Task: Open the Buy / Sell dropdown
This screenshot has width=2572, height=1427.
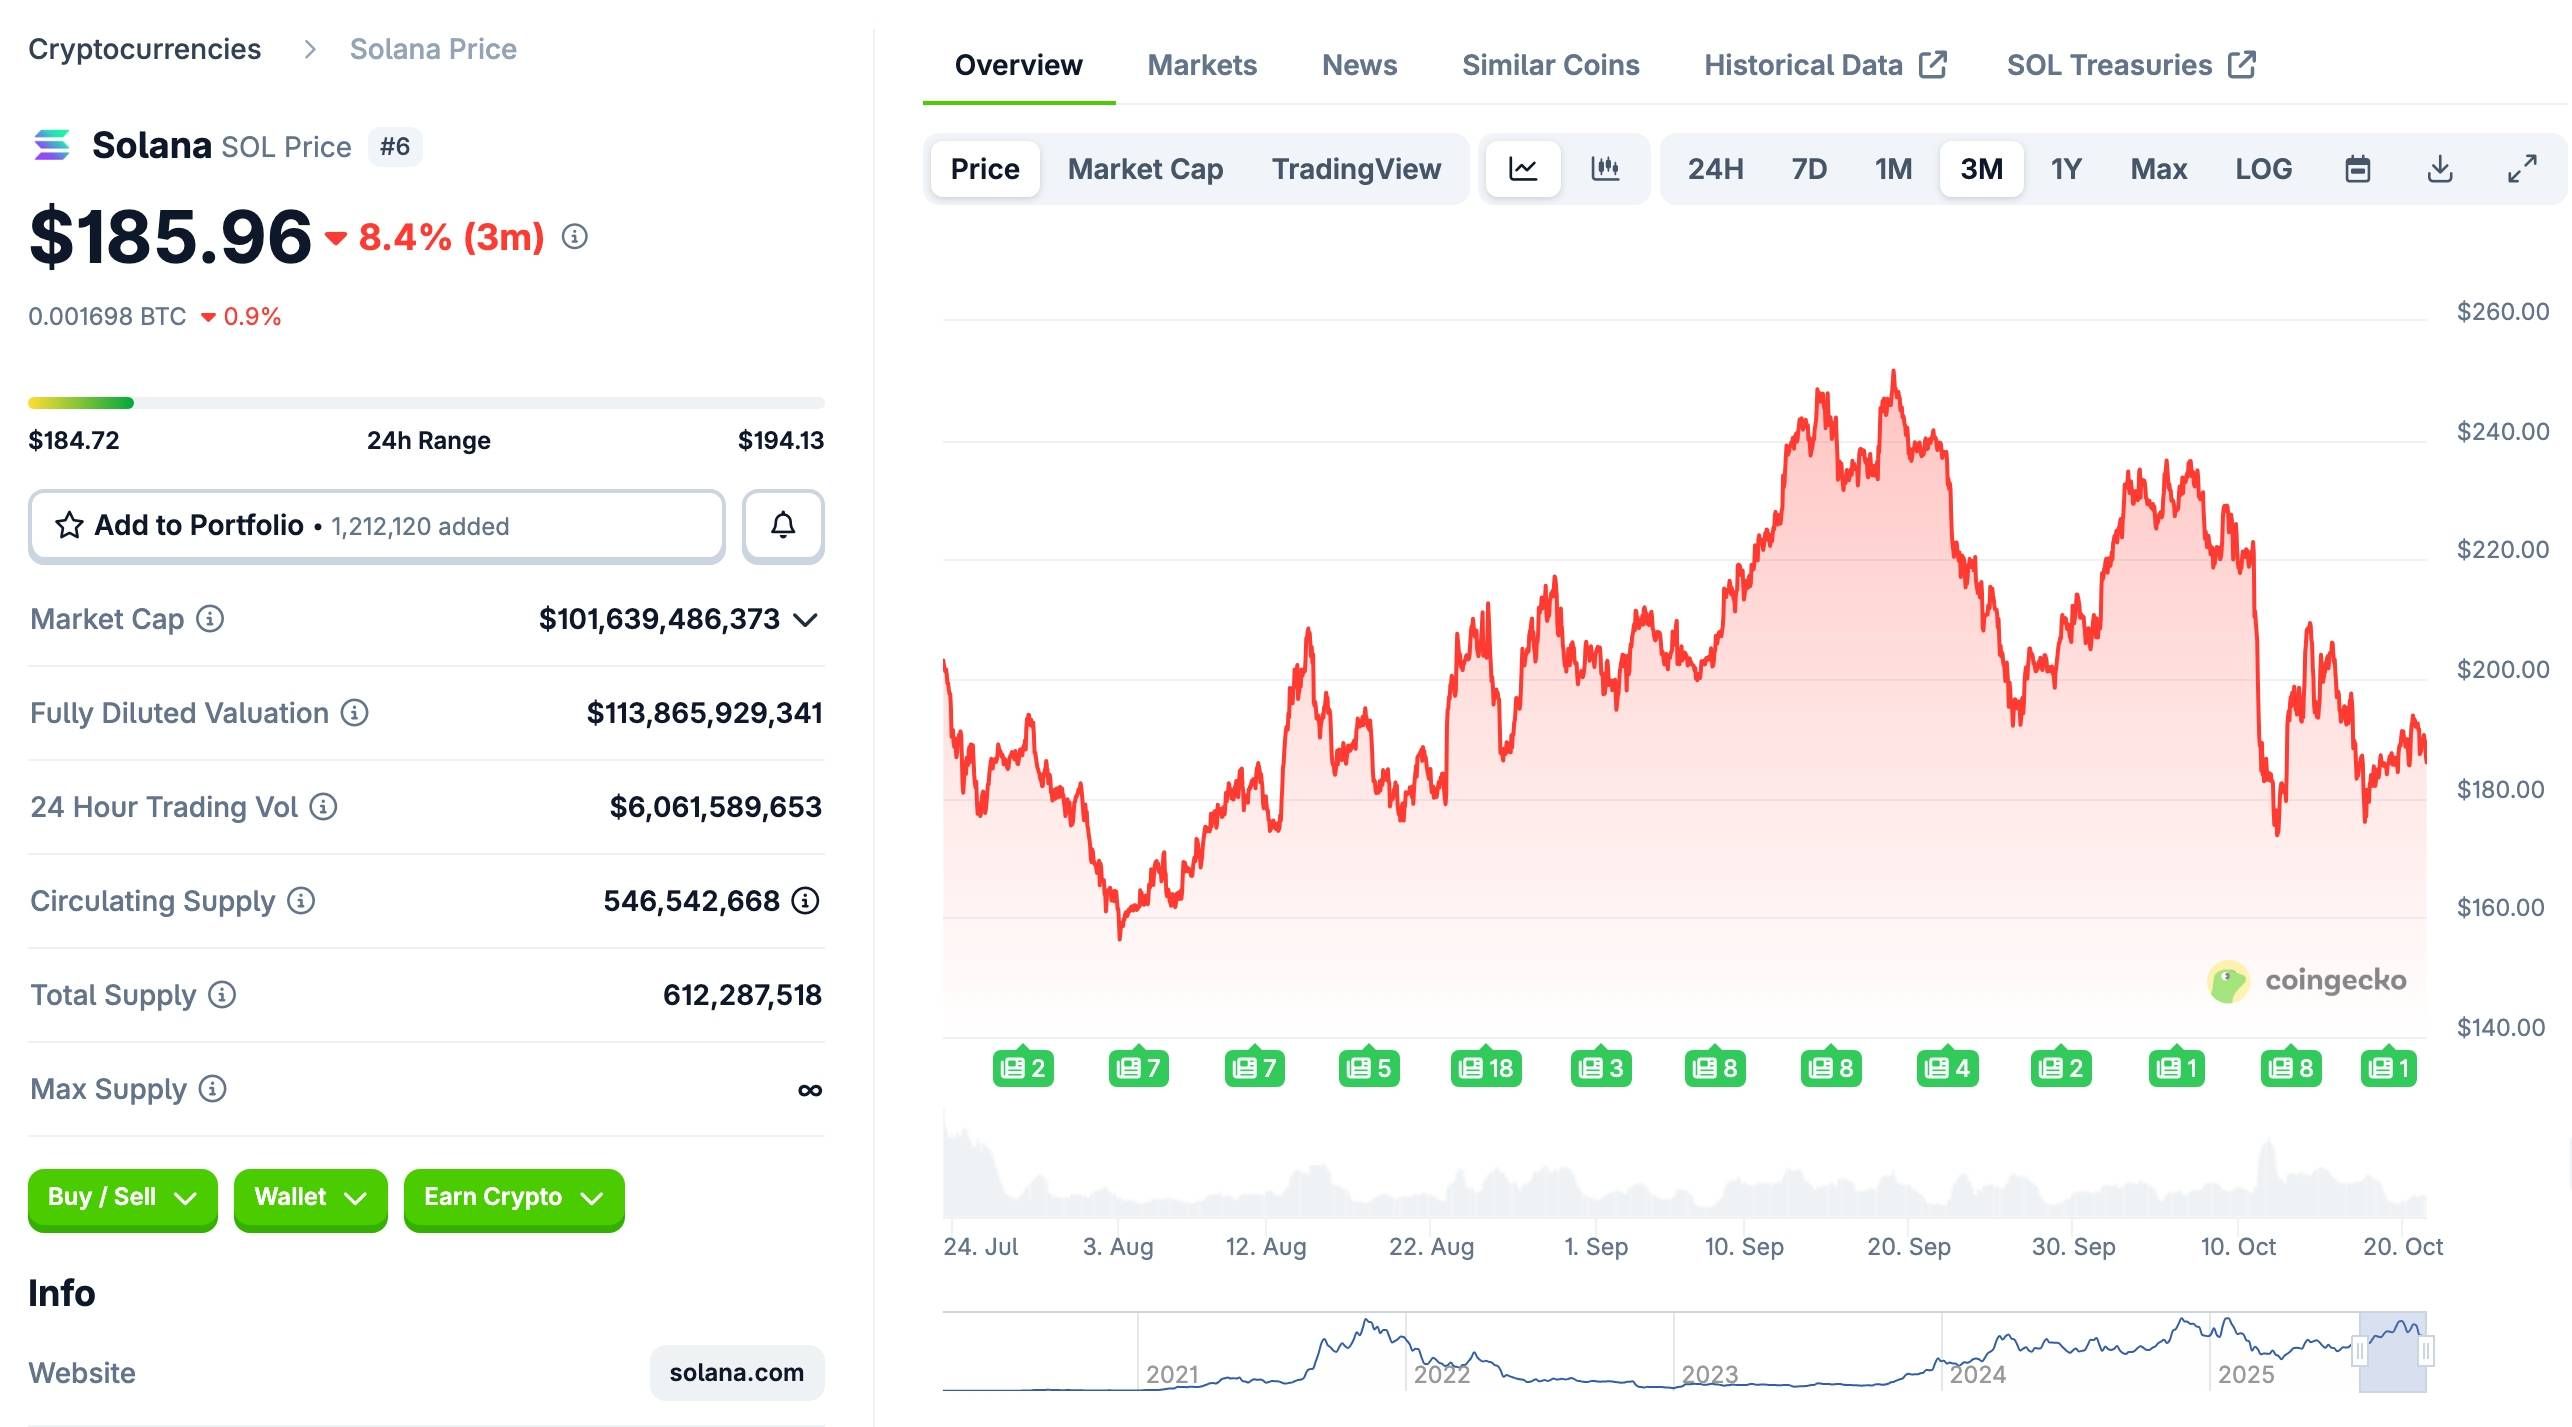Action: [x=122, y=1198]
